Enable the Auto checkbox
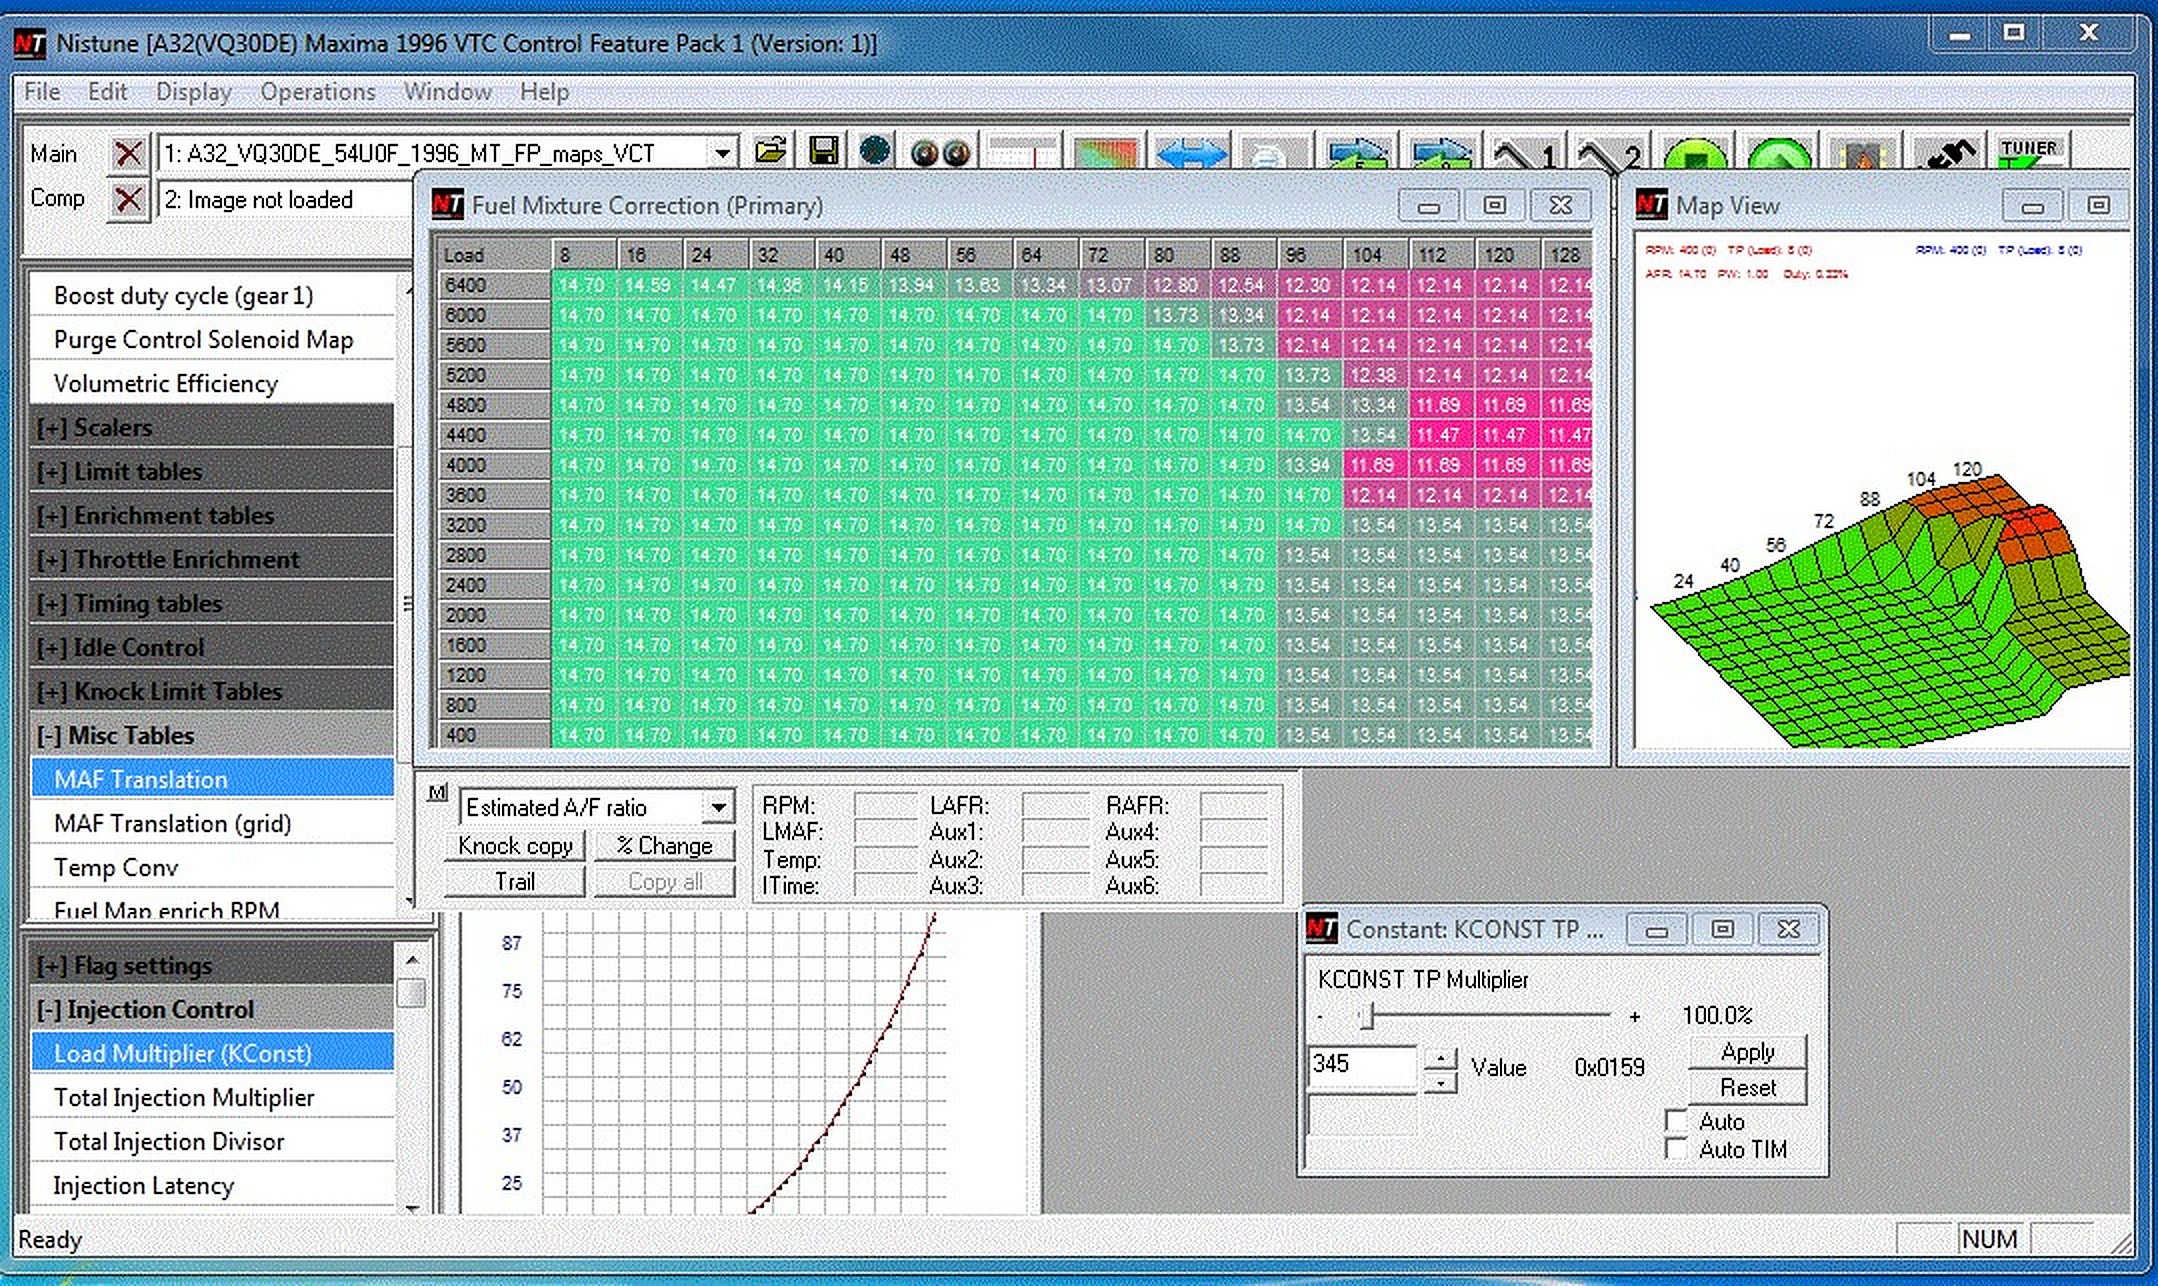 point(1677,1120)
